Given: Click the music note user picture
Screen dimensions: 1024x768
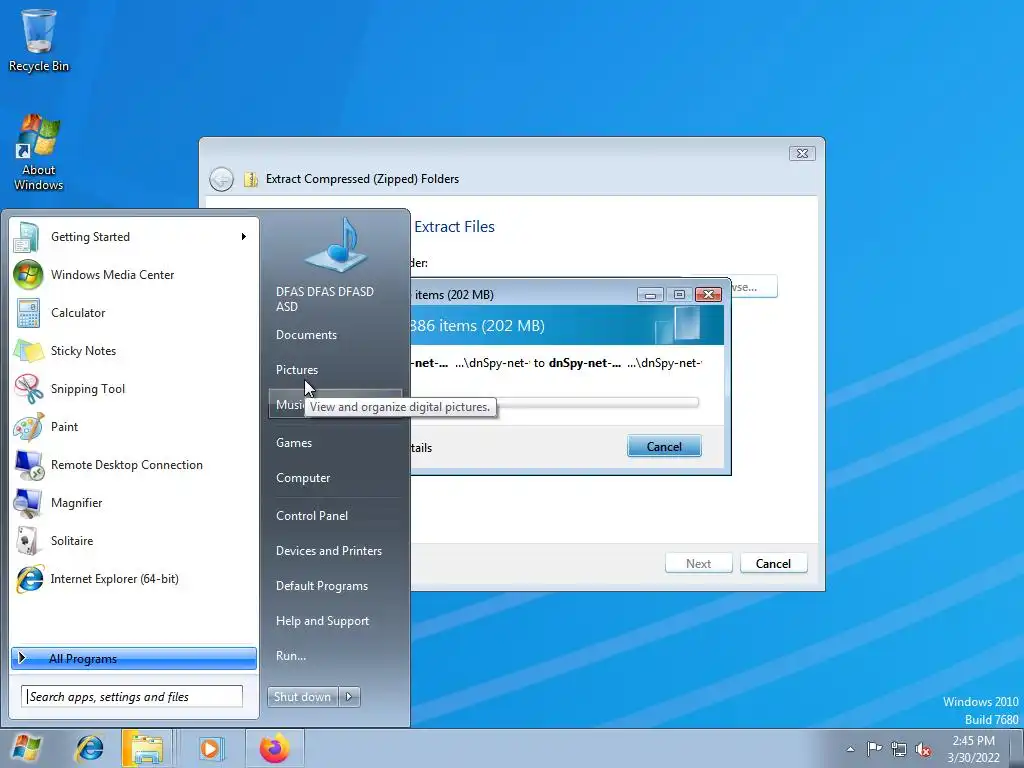Looking at the screenshot, I should pos(336,246).
